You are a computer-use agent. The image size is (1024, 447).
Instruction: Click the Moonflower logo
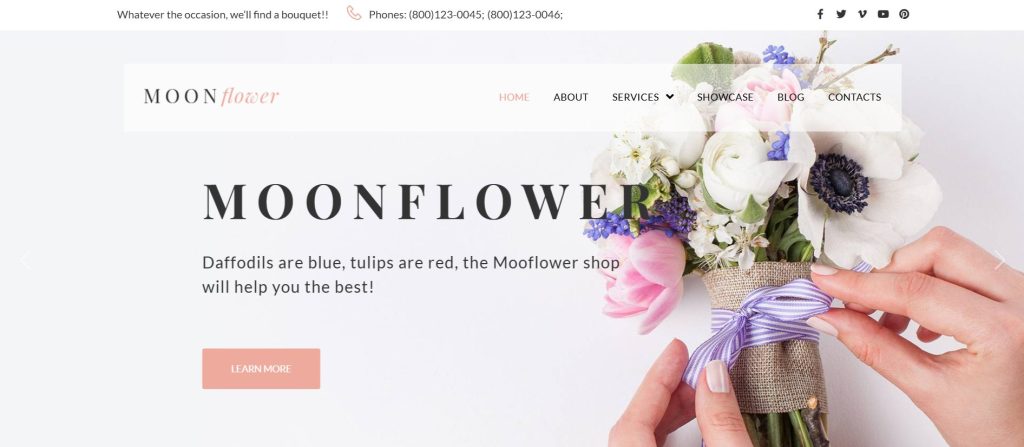coord(211,97)
